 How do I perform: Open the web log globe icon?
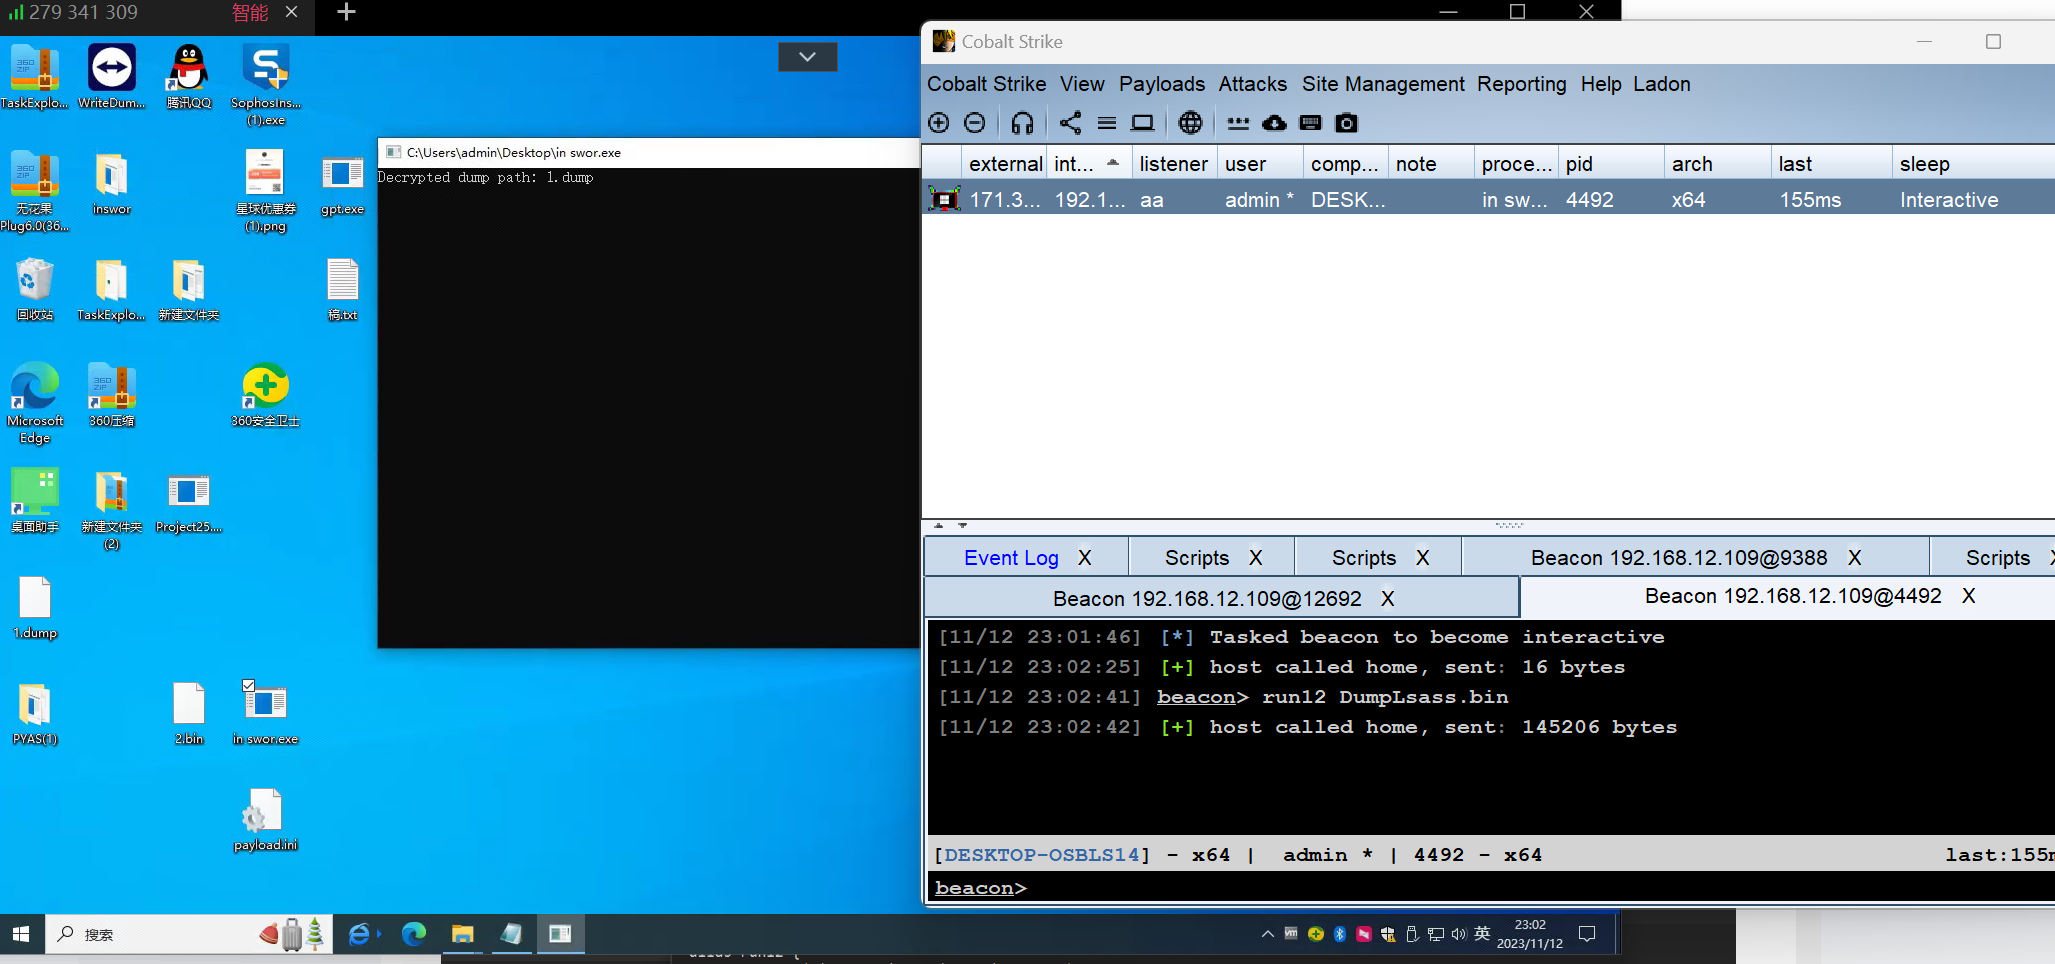click(x=1190, y=122)
